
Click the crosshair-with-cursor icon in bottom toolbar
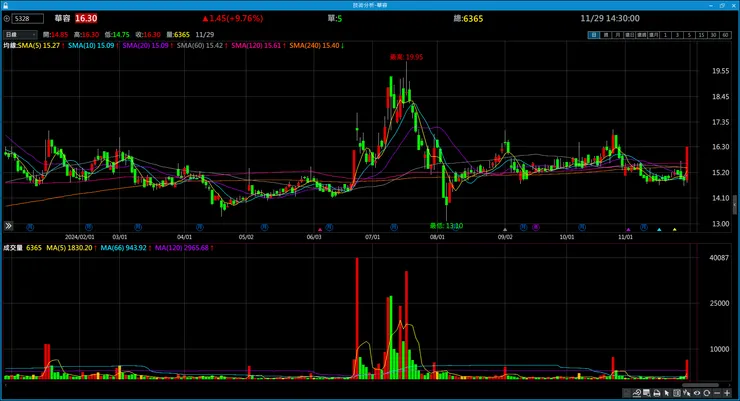click(x=687, y=393)
